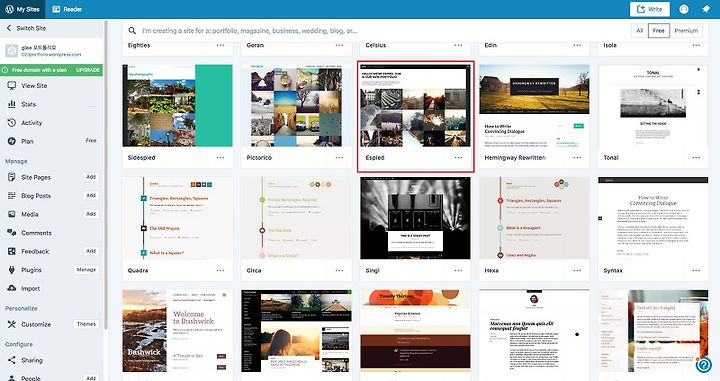Open options menu for Pictorico theme
This screenshot has width=720, height=381.
pos(339,157)
